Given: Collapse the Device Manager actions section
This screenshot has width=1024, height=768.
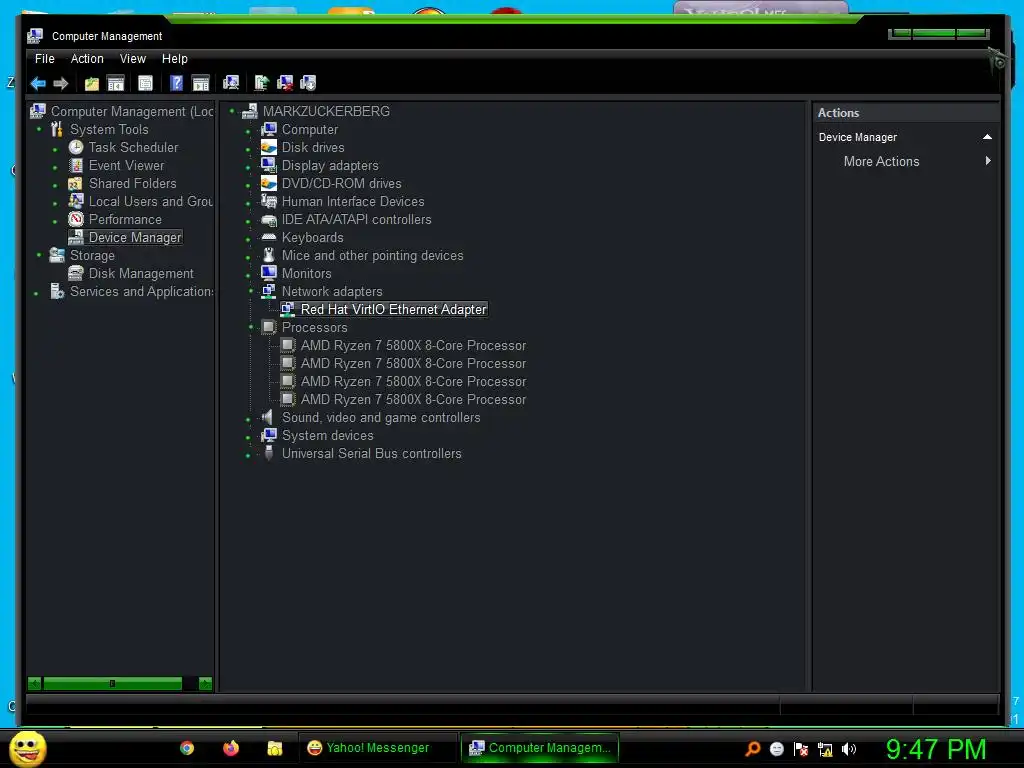Looking at the screenshot, I should pos(987,137).
